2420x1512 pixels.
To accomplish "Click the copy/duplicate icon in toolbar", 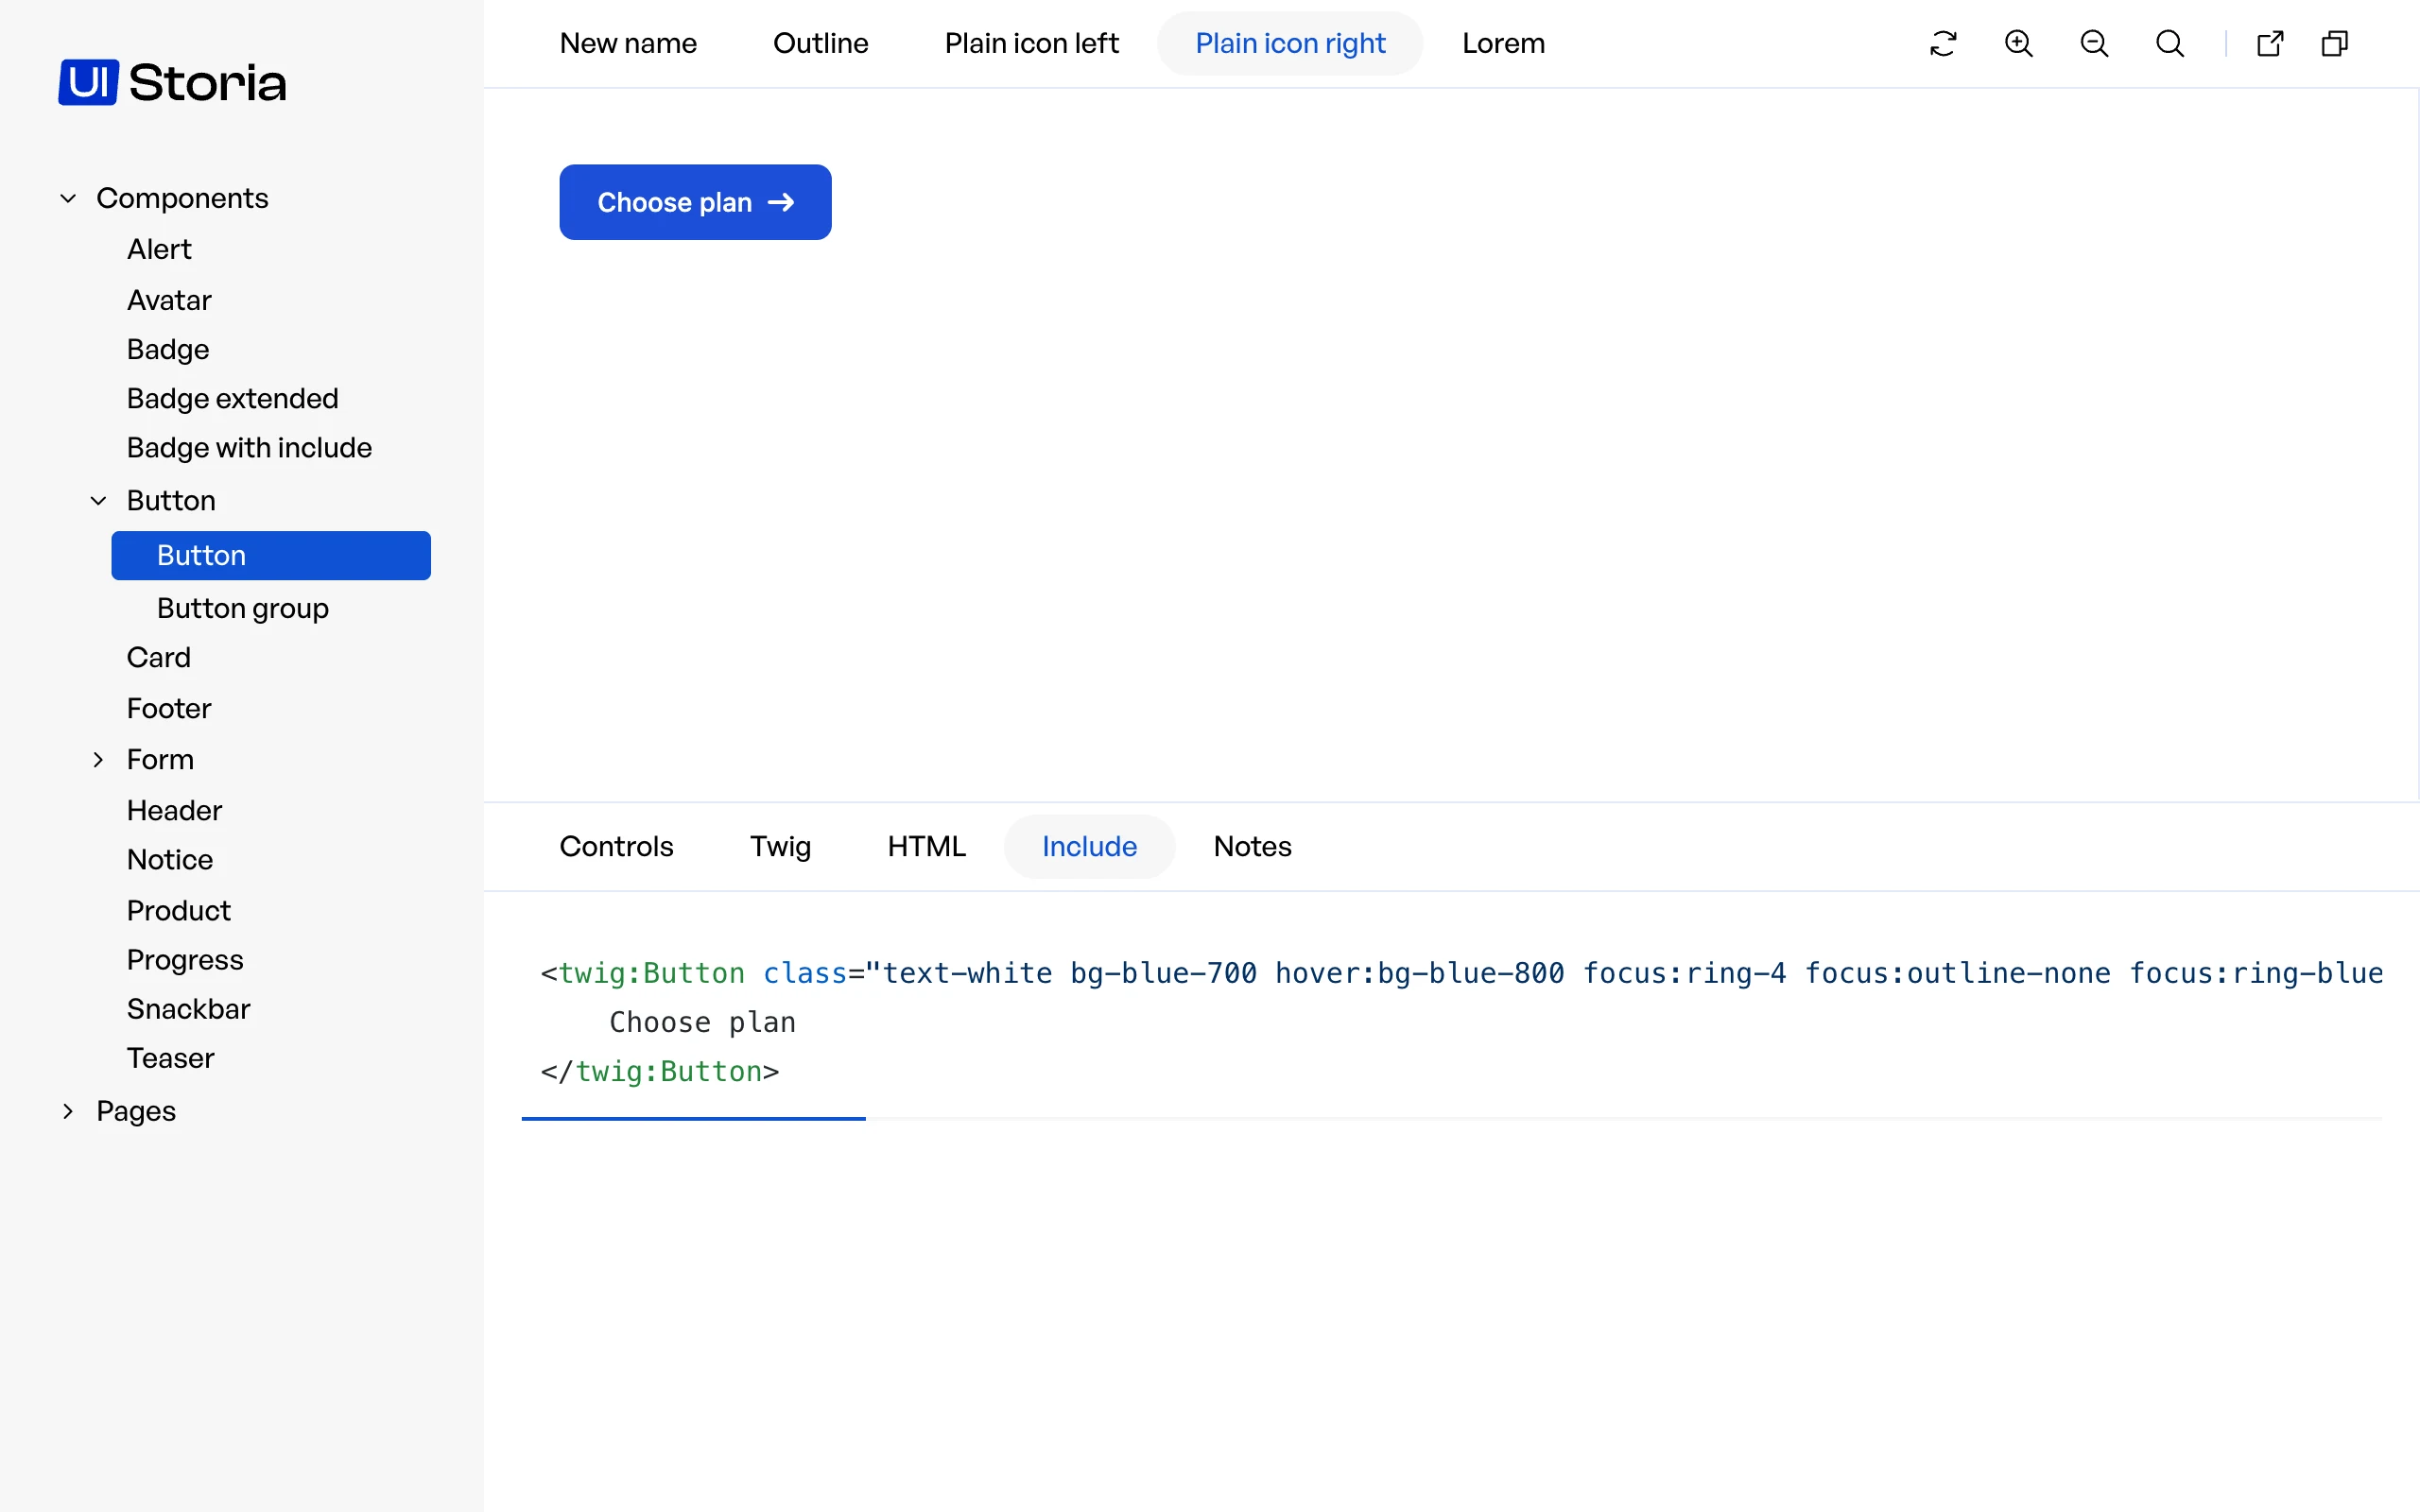I will (2335, 44).
